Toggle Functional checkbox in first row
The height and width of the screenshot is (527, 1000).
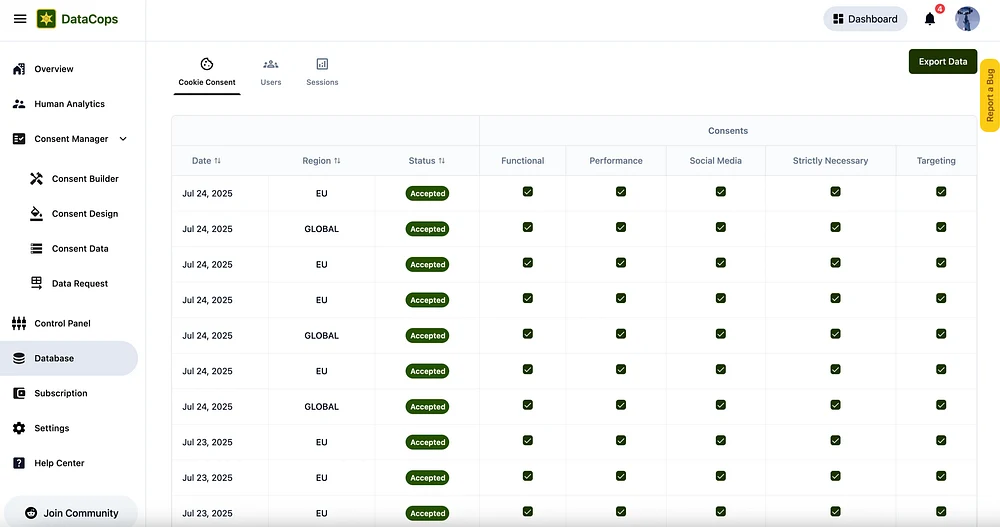528,192
